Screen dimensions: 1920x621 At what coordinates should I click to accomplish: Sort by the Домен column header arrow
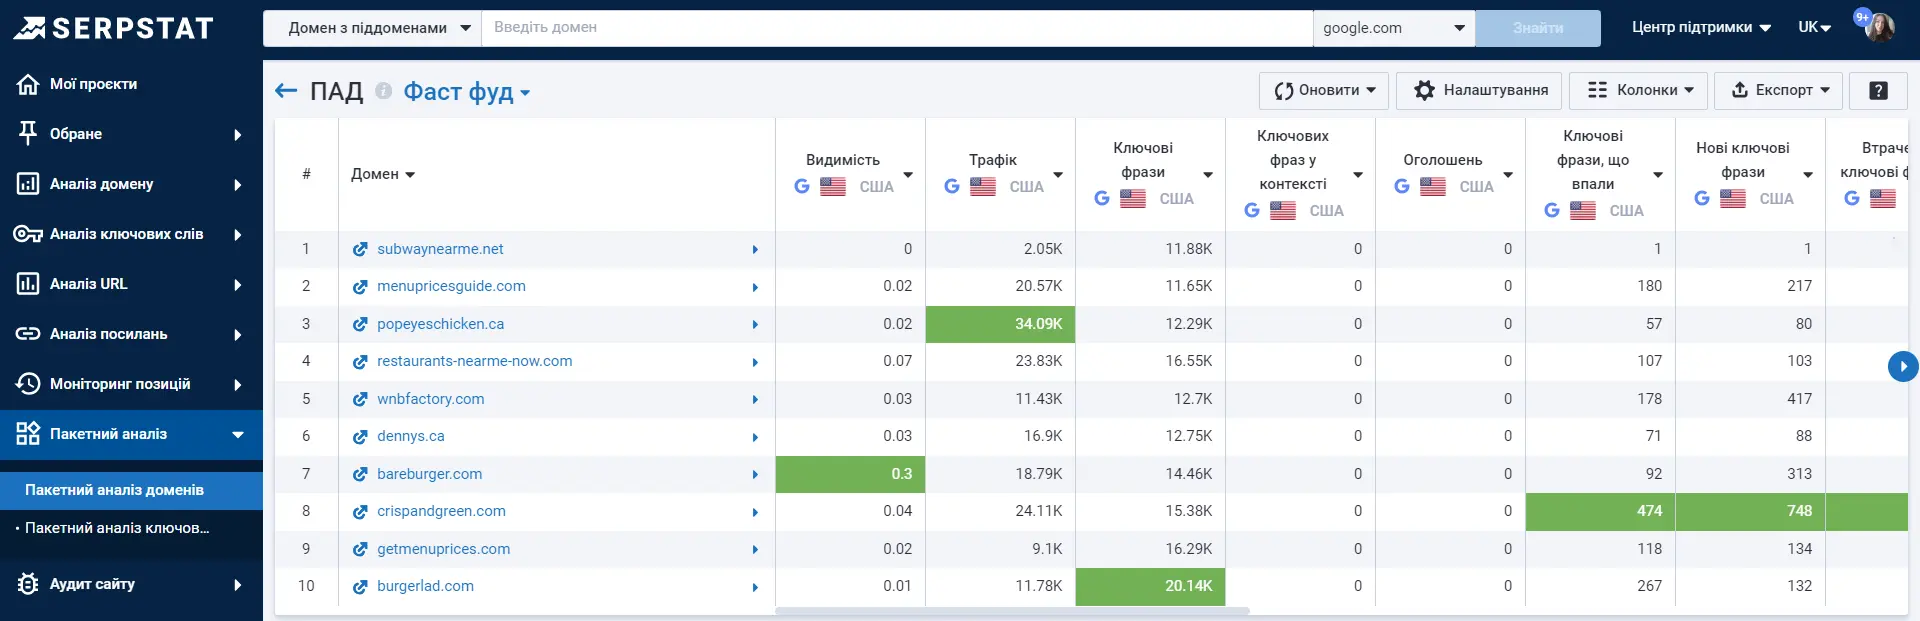coord(410,175)
